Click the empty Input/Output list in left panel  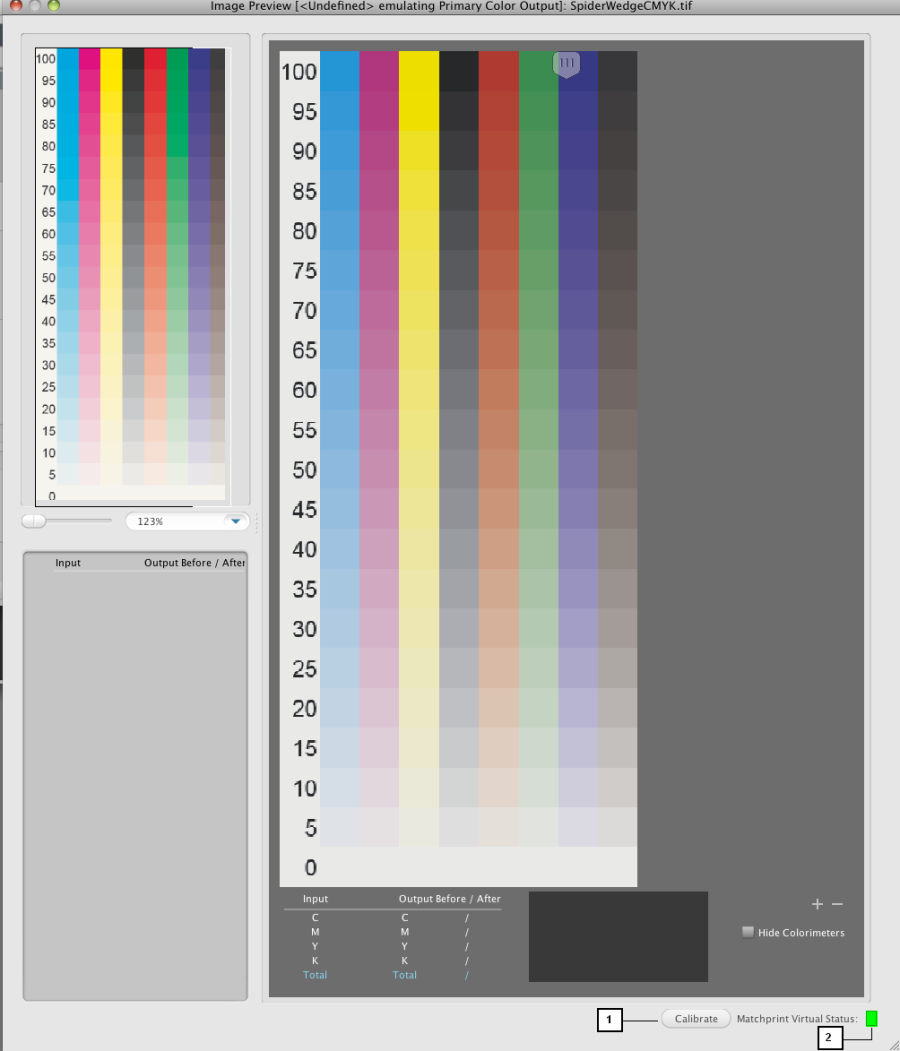click(x=135, y=780)
